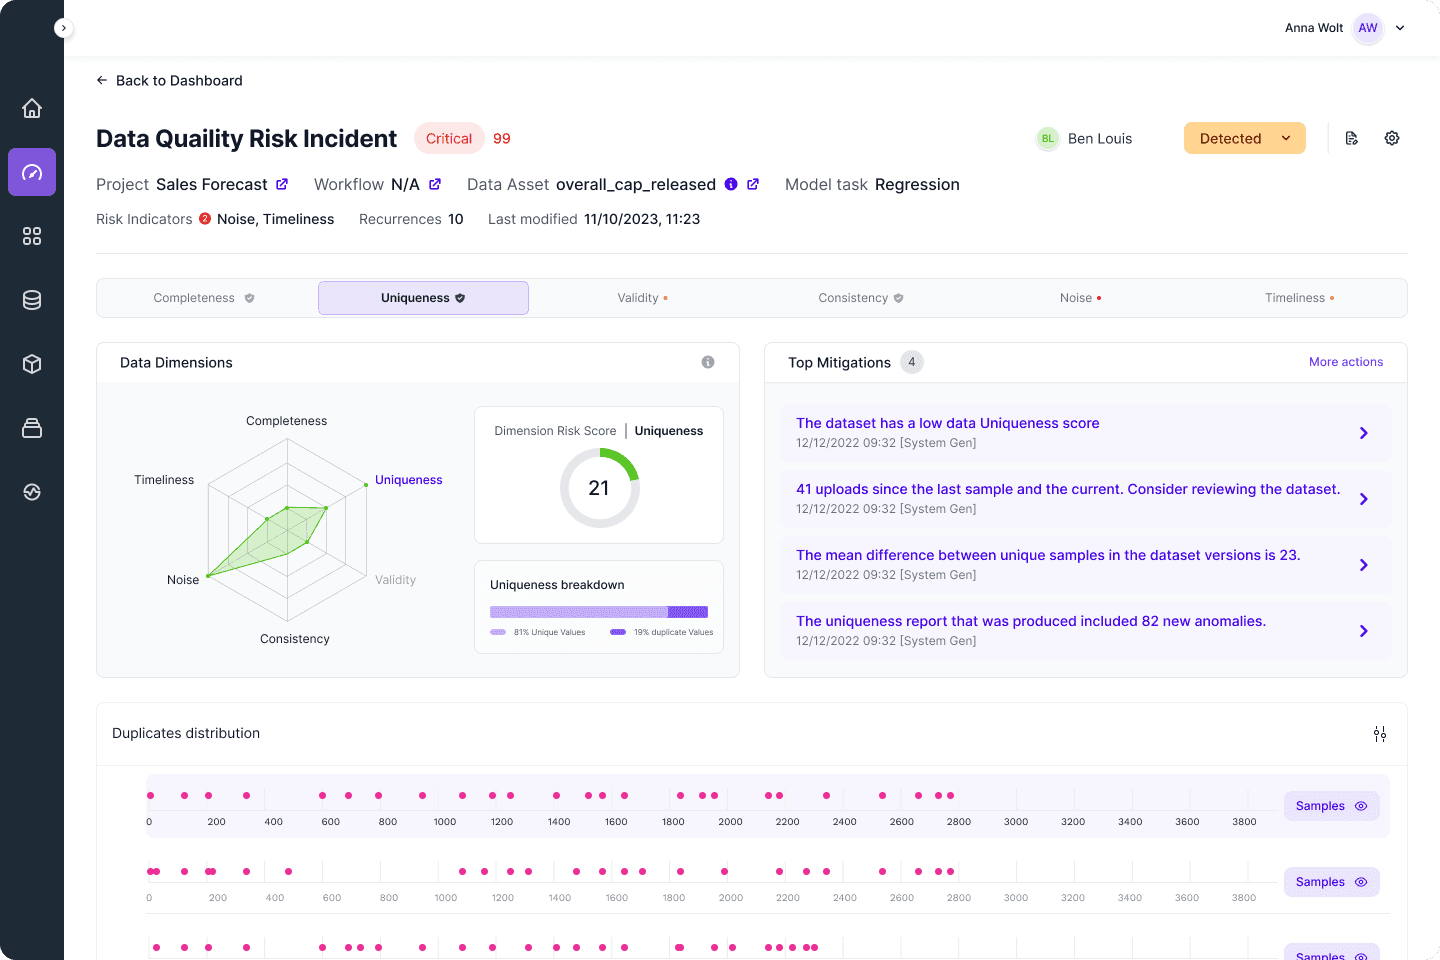Expand the 82 new anomalies mitigation chevron

coord(1364,631)
